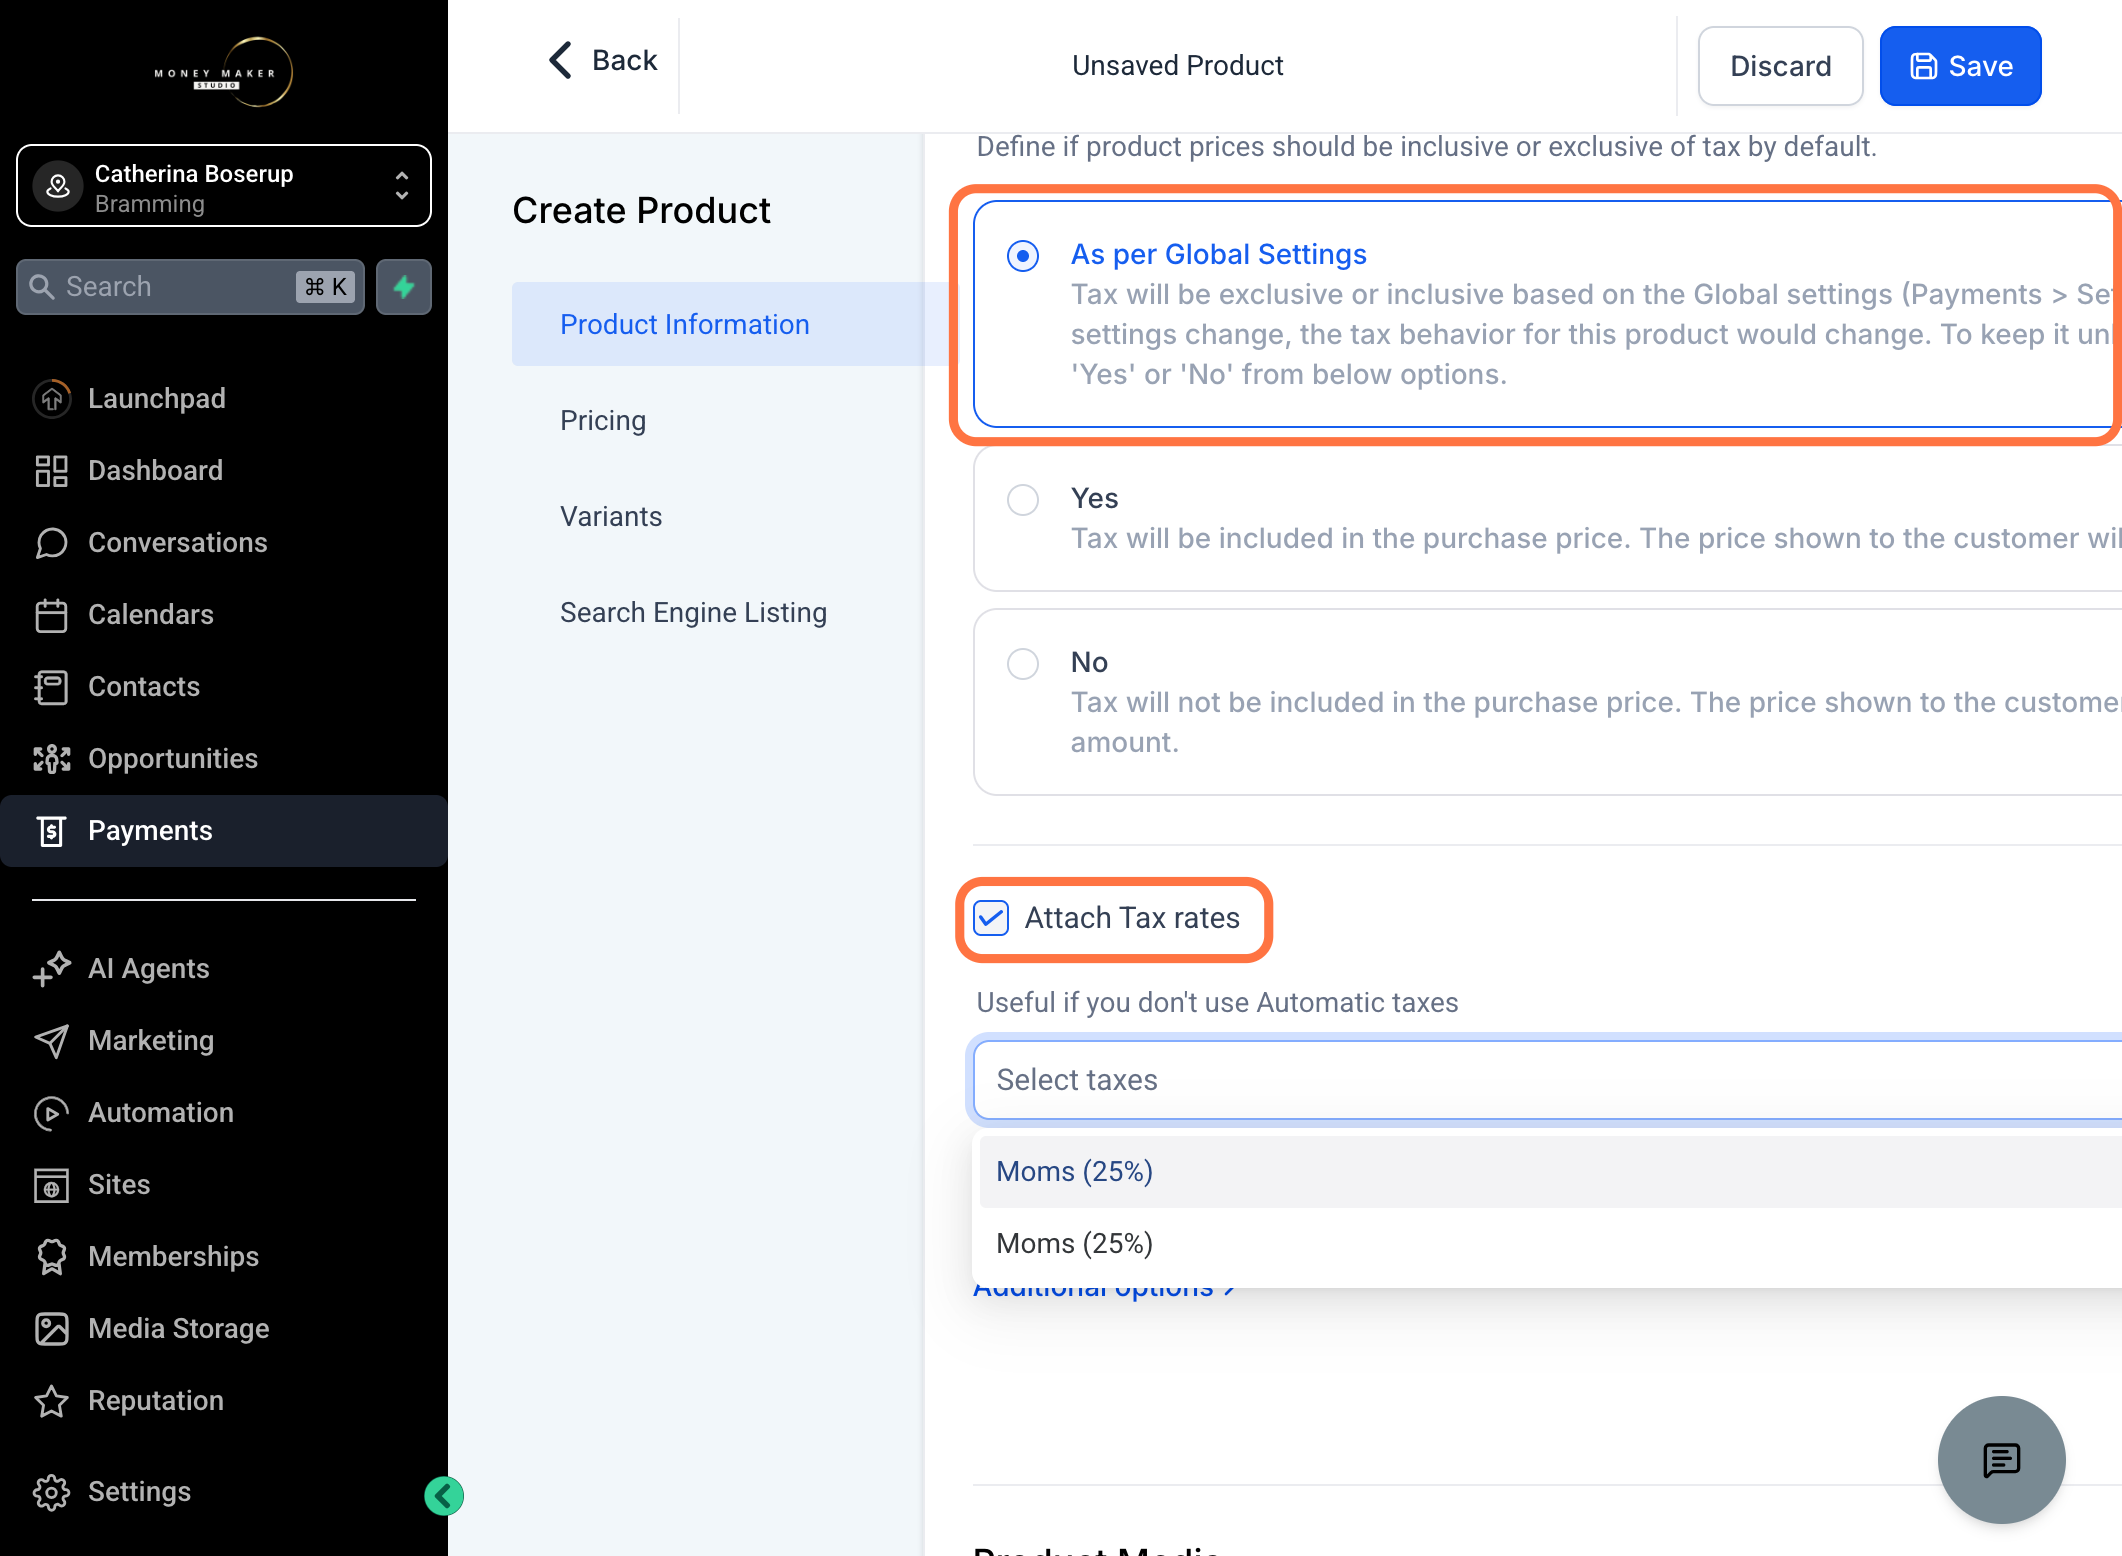Click the Dashboard grid icon
Image resolution: width=2122 pixels, height=1556 pixels.
tap(51, 470)
